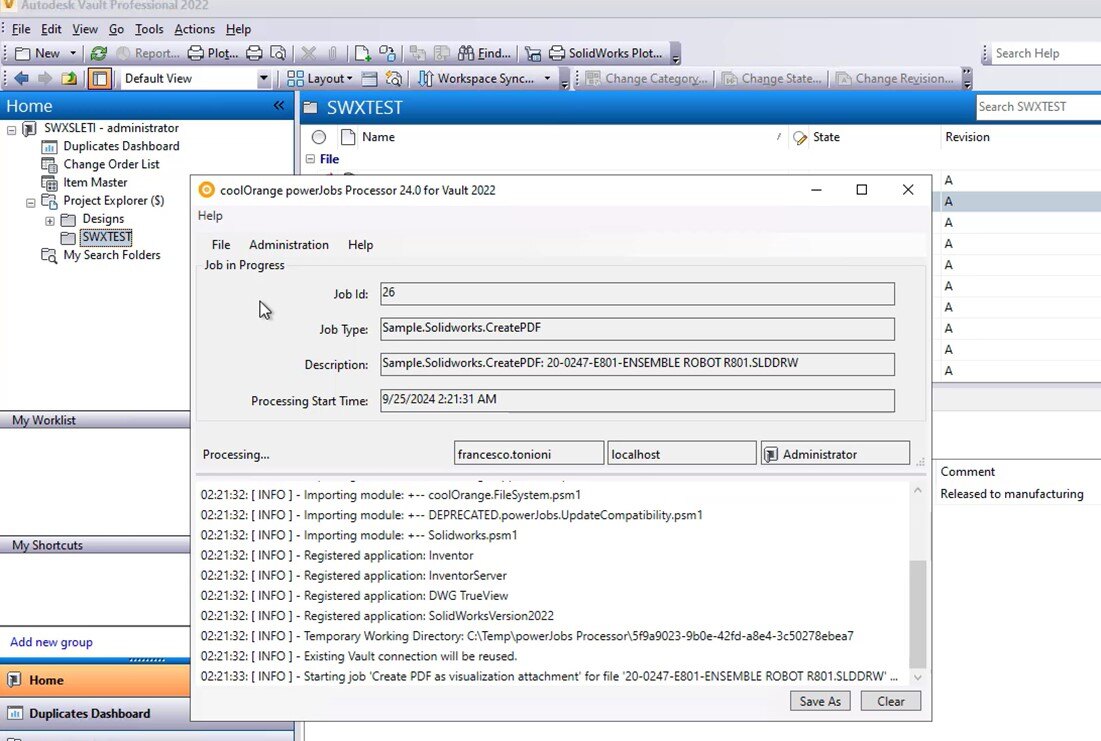Open Find with the binoculars icon

point(484,53)
